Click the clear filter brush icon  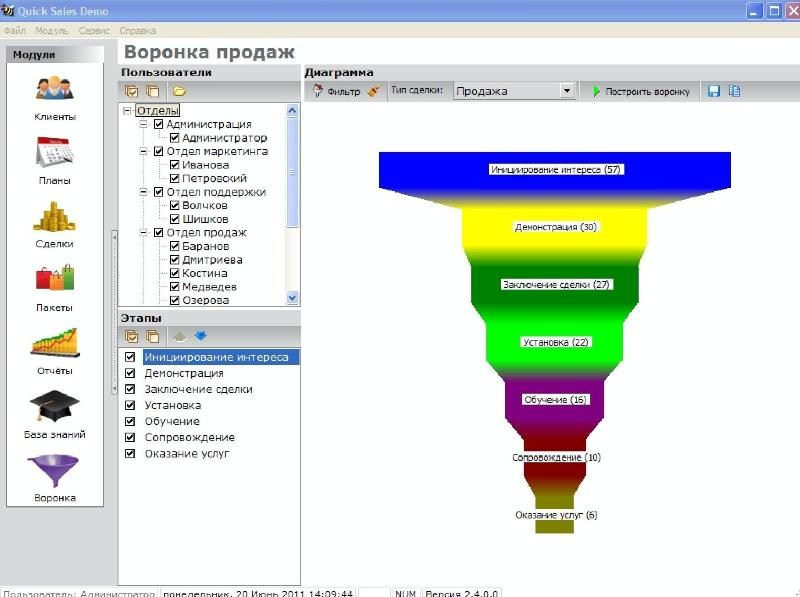(374, 90)
